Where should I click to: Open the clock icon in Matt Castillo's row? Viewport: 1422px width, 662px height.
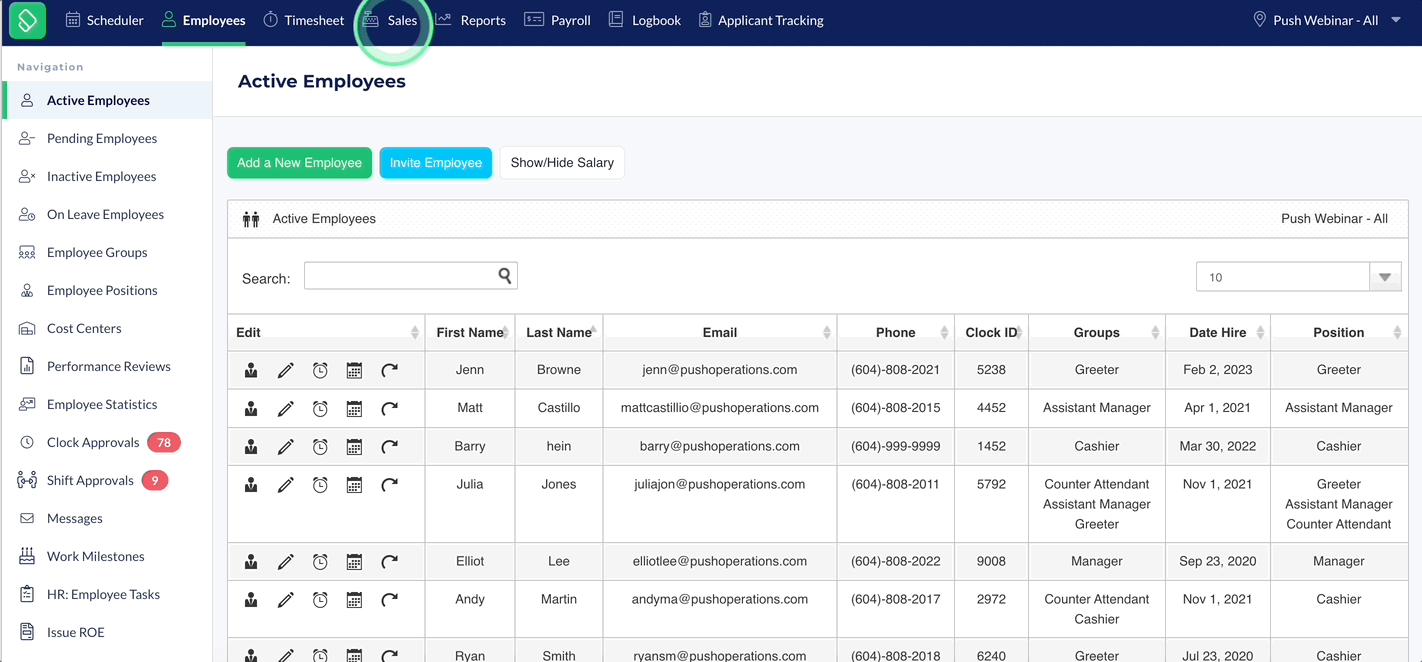coord(320,408)
